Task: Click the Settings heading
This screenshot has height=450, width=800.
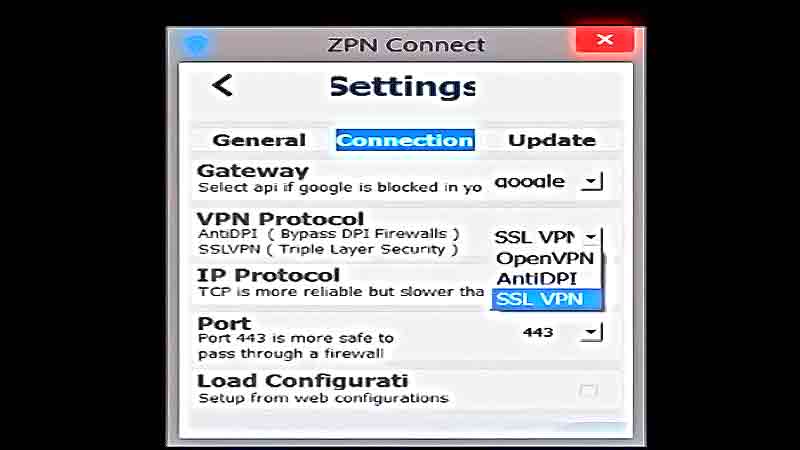Action: point(403,86)
